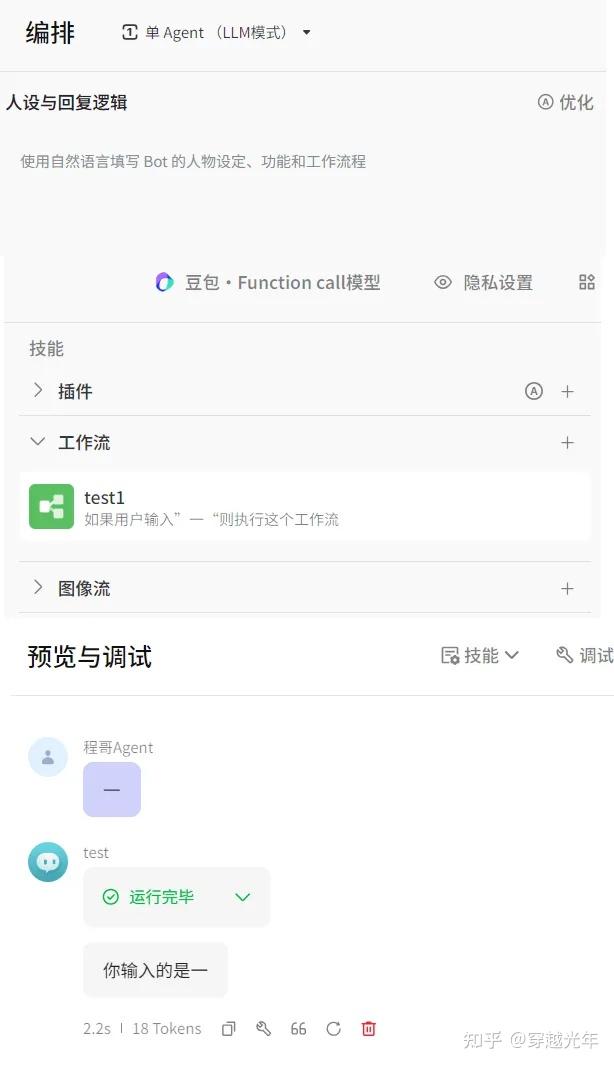
Task: Collapse the 工作流 workflow section
Action: (x=38, y=441)
